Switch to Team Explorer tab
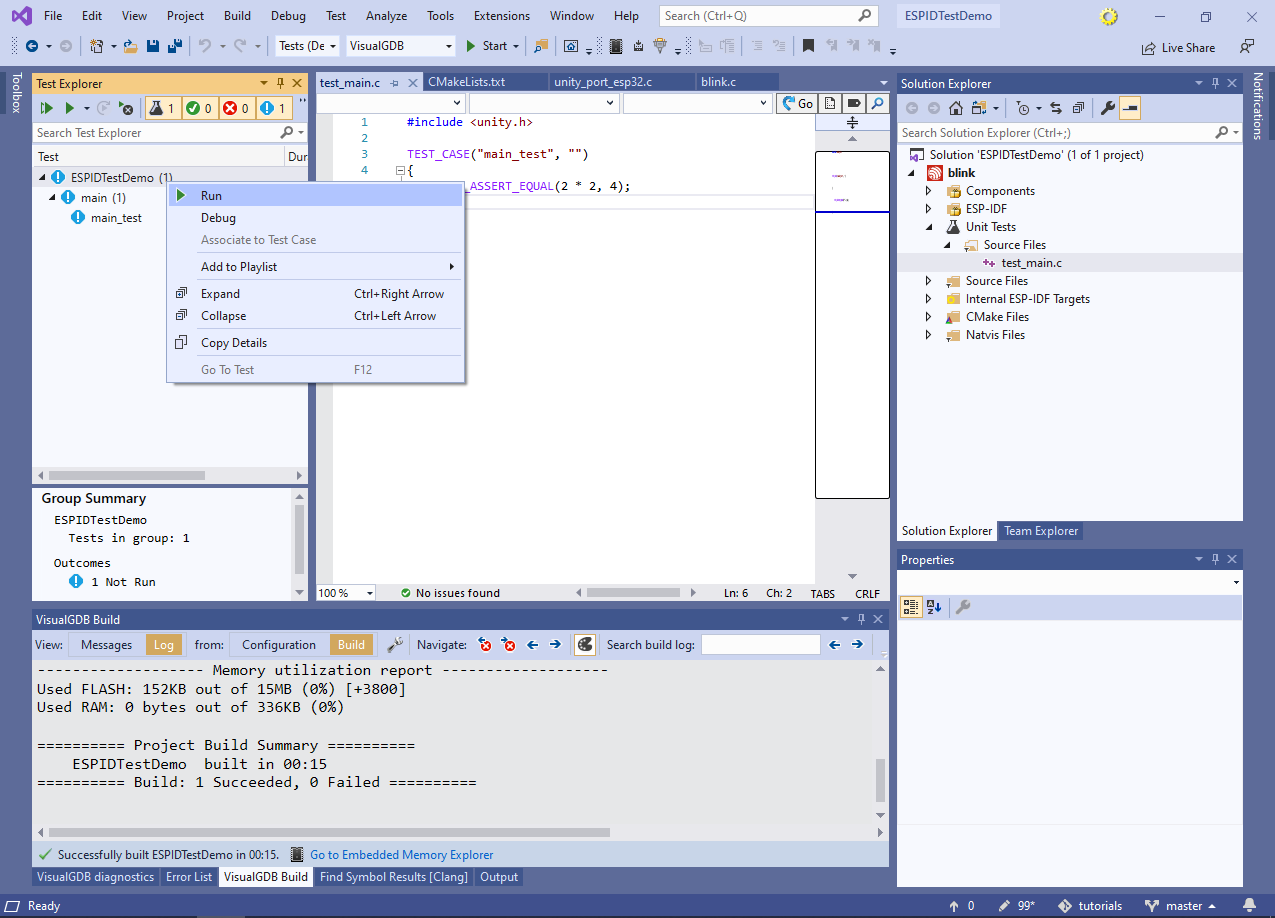This screenshot has width=1275, height=918. click(1041, 531)
